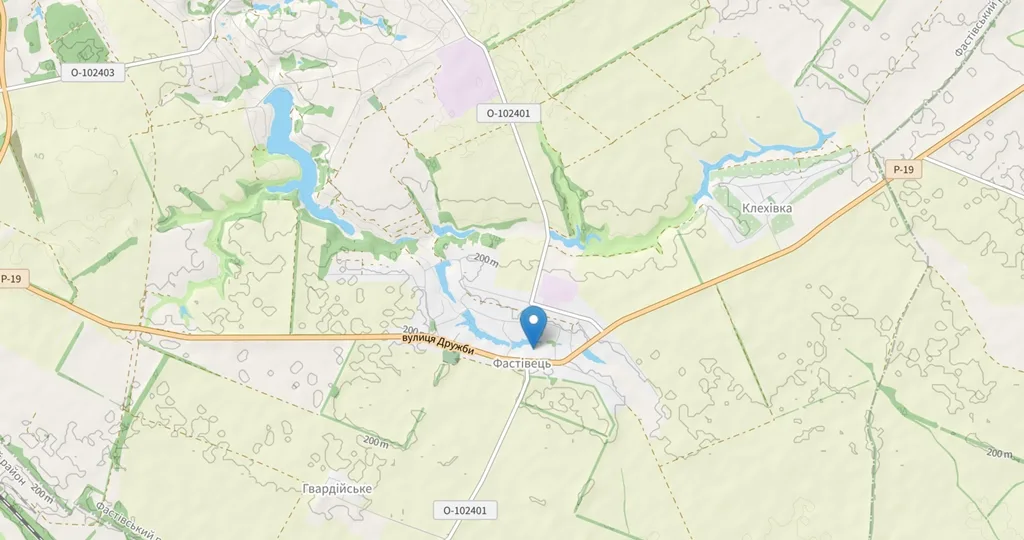The image size is (1024, 540).
Task: Click the вулиця Дружби street label
Action: [438, 345]
